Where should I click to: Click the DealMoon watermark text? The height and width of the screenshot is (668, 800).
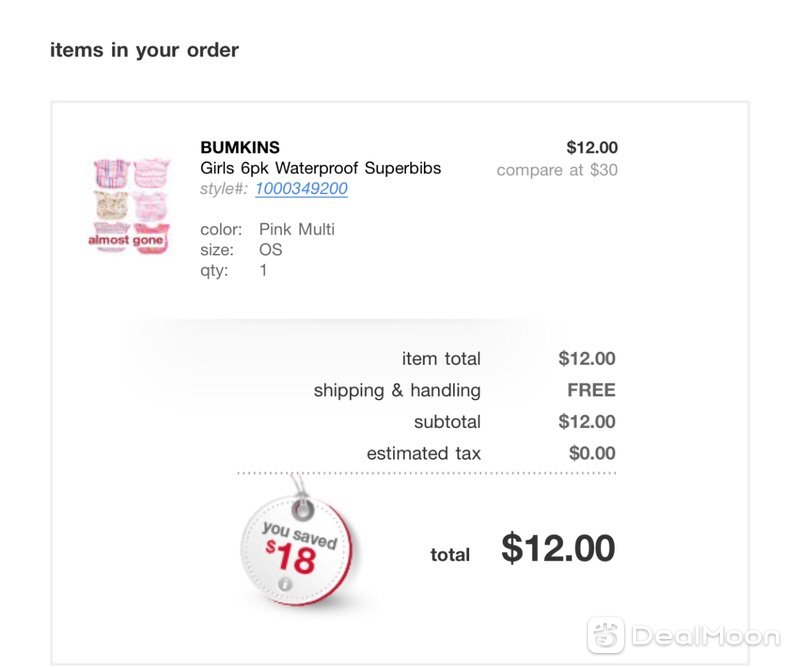706,636
